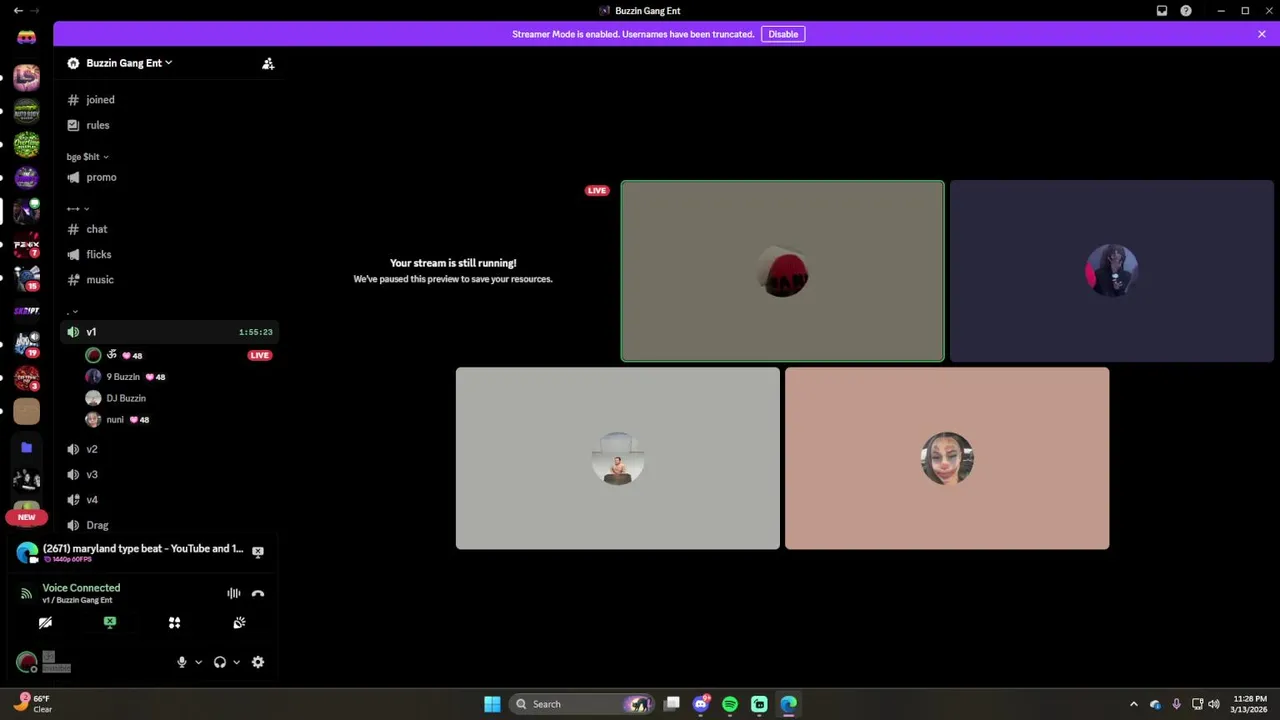The height and width of the screenshot is (720, 1280).
Task: Open the flicks announcement channel
Action: click(168, 254)
